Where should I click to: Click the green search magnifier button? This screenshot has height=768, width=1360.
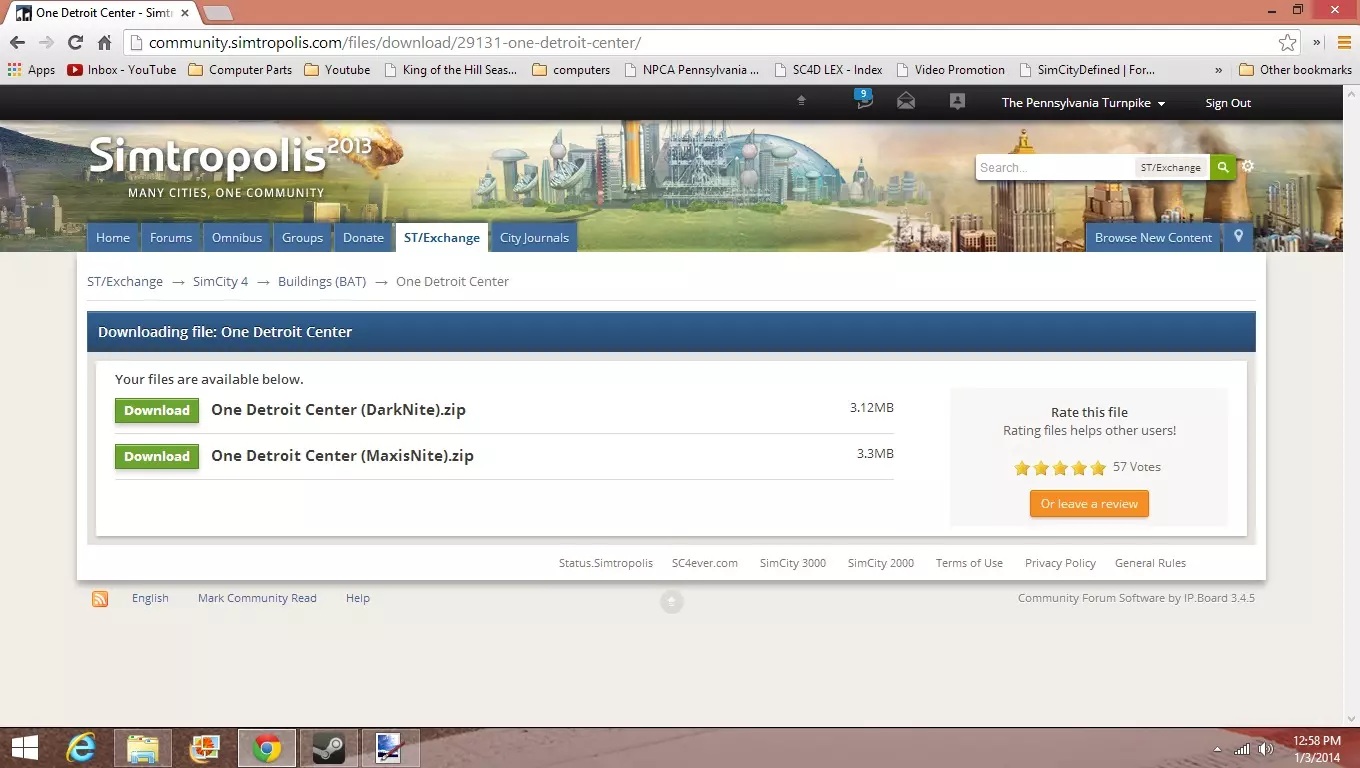click(x=1222, y=167)
